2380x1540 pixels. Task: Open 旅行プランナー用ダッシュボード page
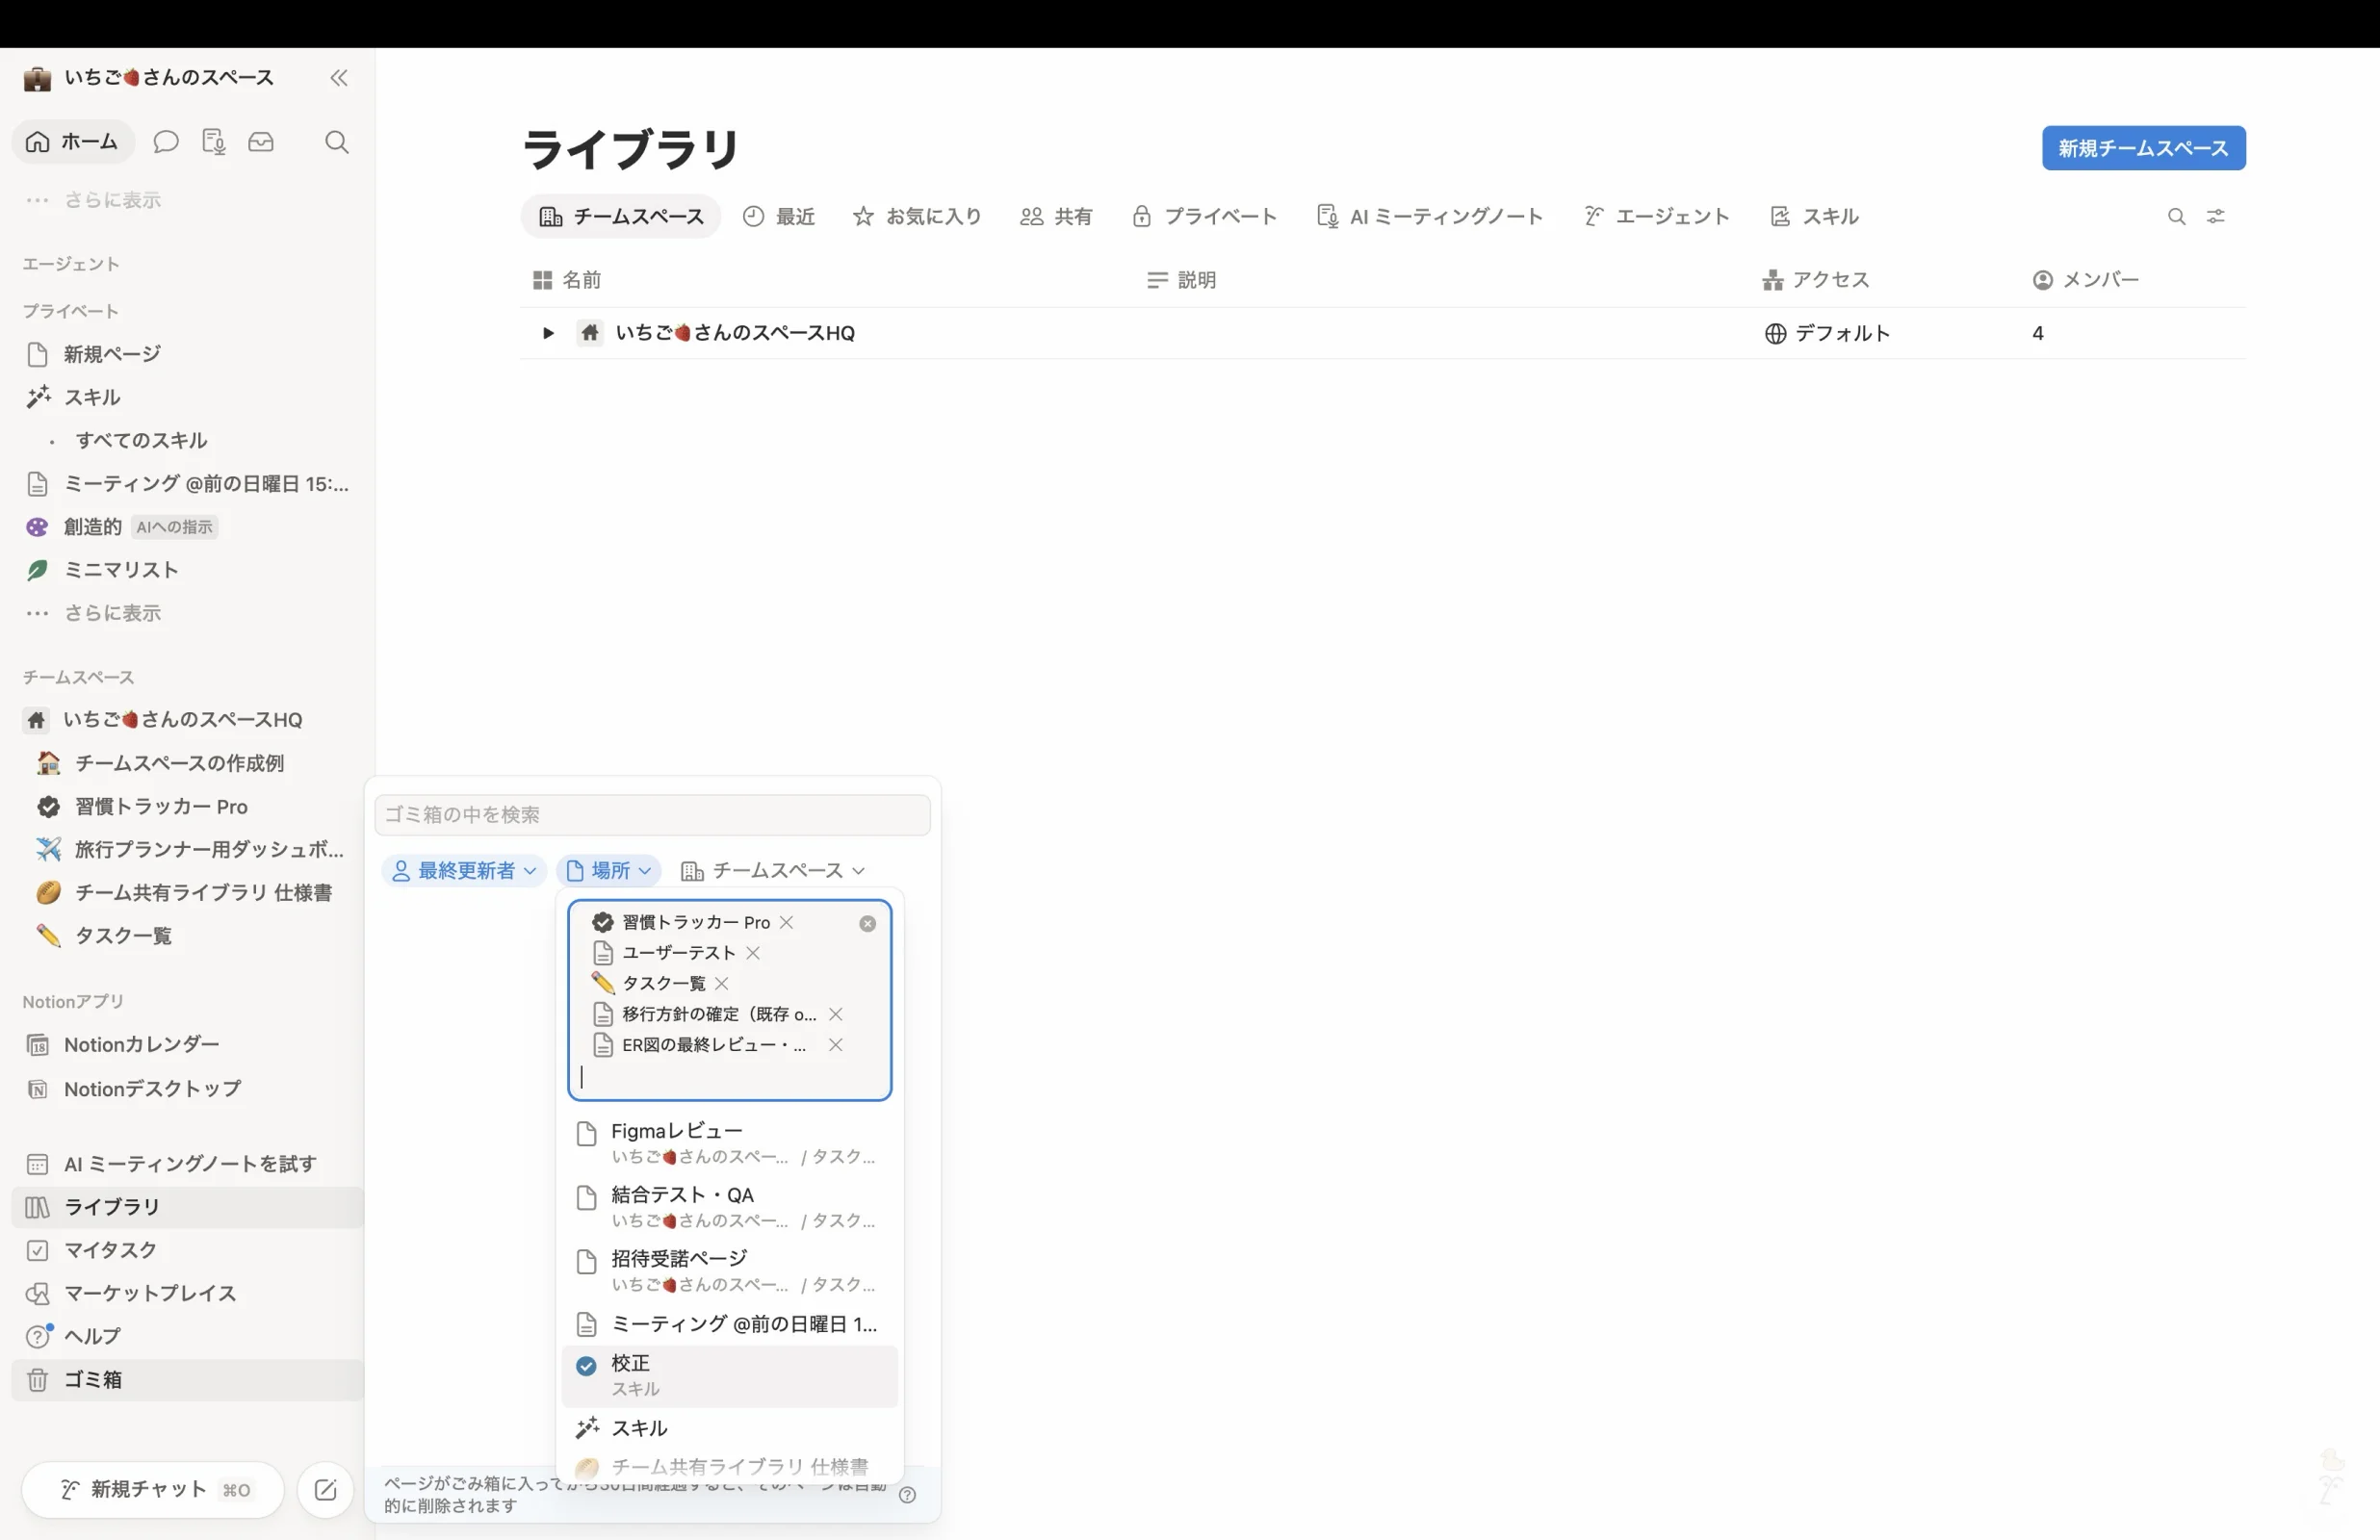[x=188, y=850]
